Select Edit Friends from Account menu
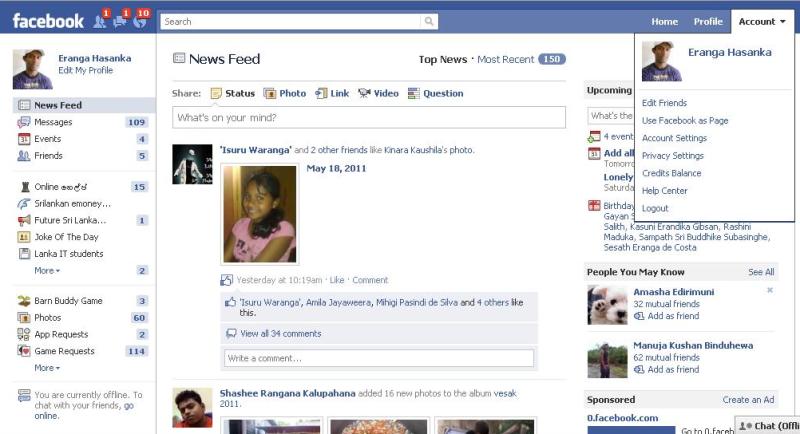 [x=664, y=103]
